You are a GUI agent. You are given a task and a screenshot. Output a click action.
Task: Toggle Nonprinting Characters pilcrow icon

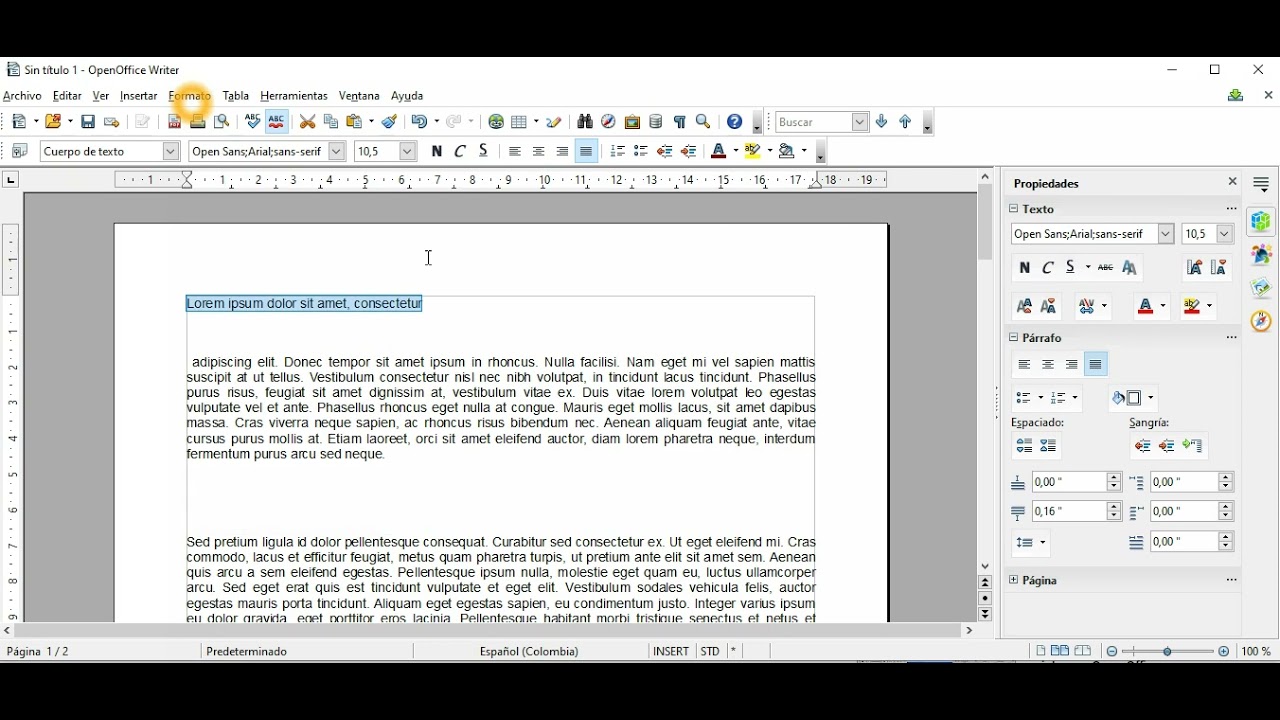pyautogui.click(x=680, y=122)
